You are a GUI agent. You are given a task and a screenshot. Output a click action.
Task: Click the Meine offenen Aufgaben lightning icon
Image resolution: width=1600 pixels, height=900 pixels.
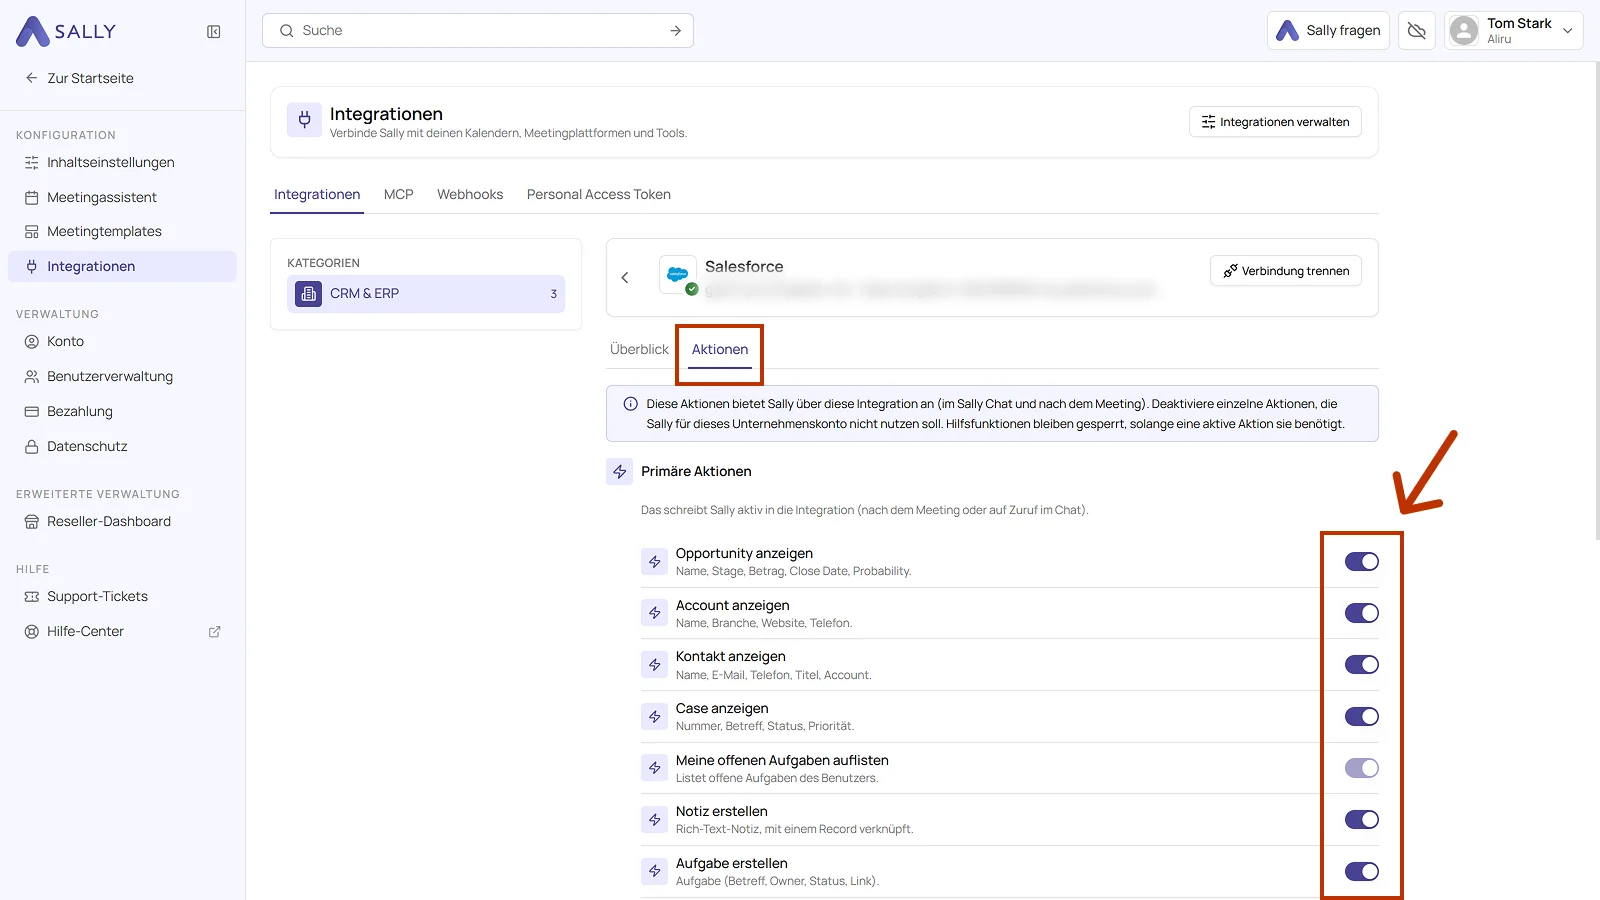pyautogui.click(x=655, y=768)
